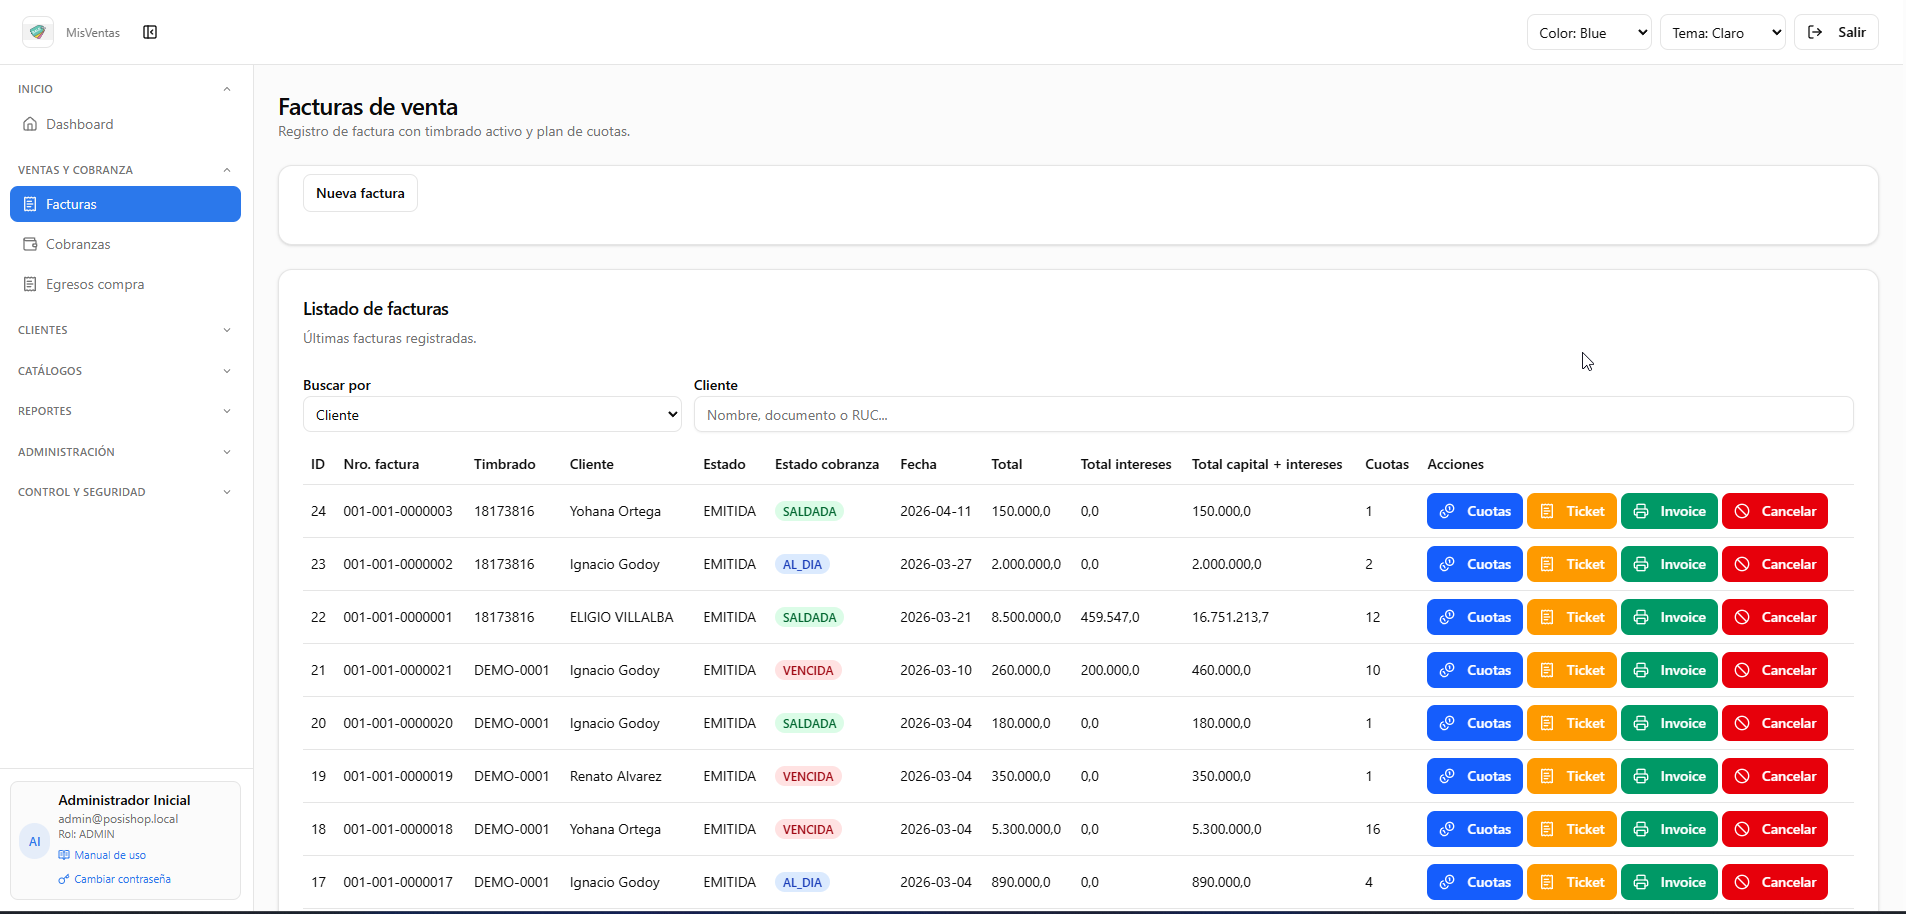Click the date 2026-04-11 cell

point(936,511)
